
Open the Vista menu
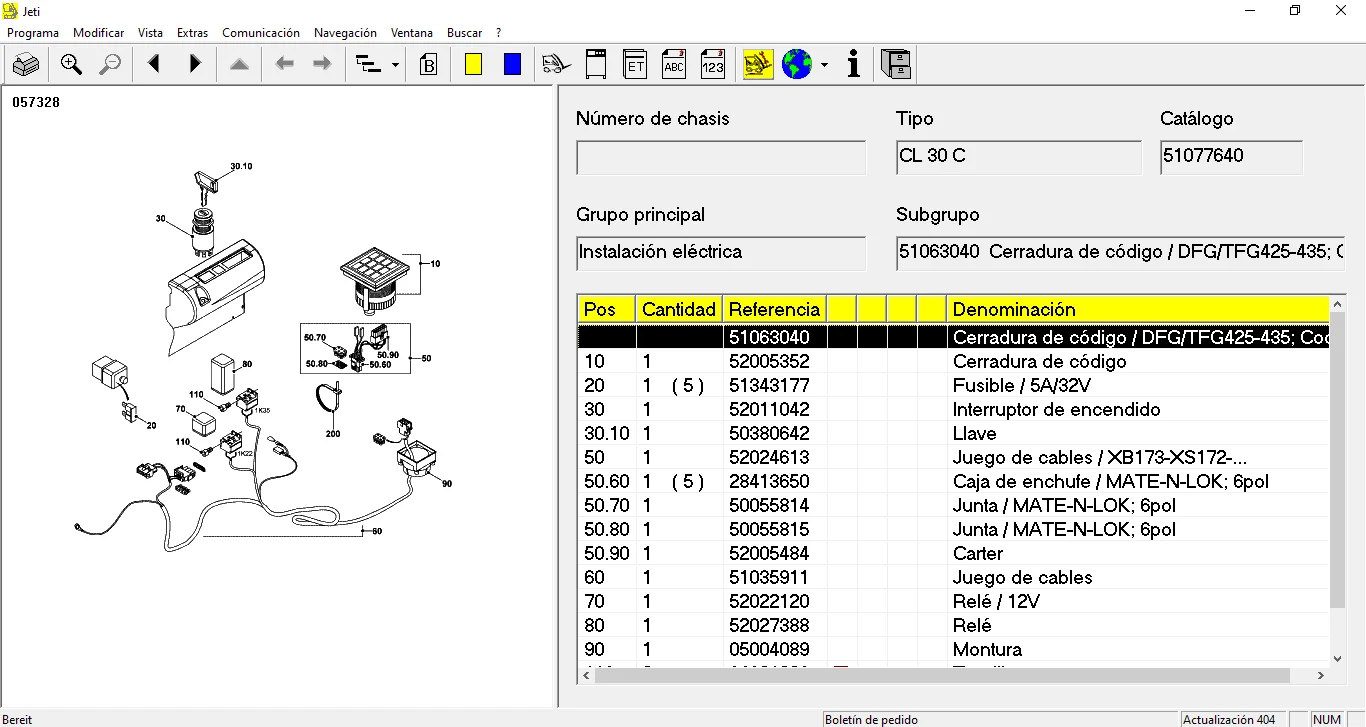point(150,33)
